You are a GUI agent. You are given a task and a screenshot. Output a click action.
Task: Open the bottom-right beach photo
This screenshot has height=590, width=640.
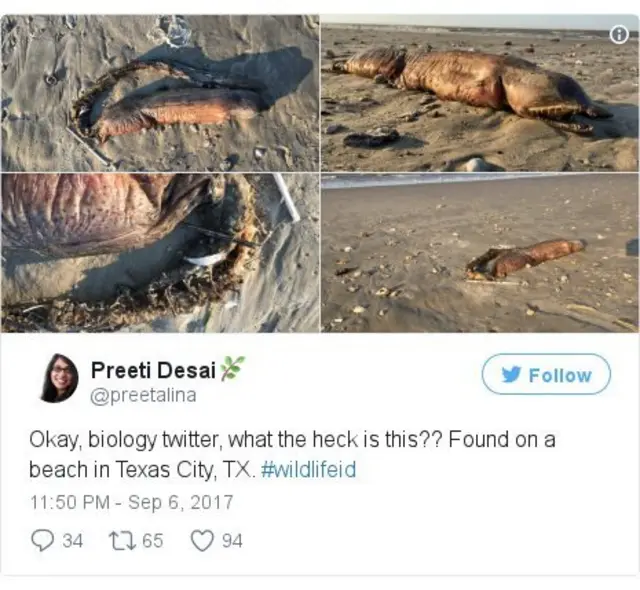tap(479, 253)
